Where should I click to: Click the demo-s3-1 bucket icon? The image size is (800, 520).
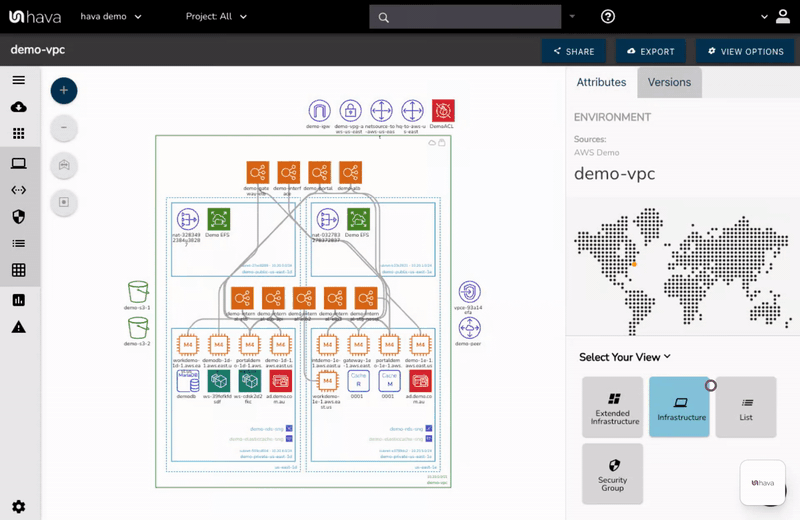(x=138, y=292)
